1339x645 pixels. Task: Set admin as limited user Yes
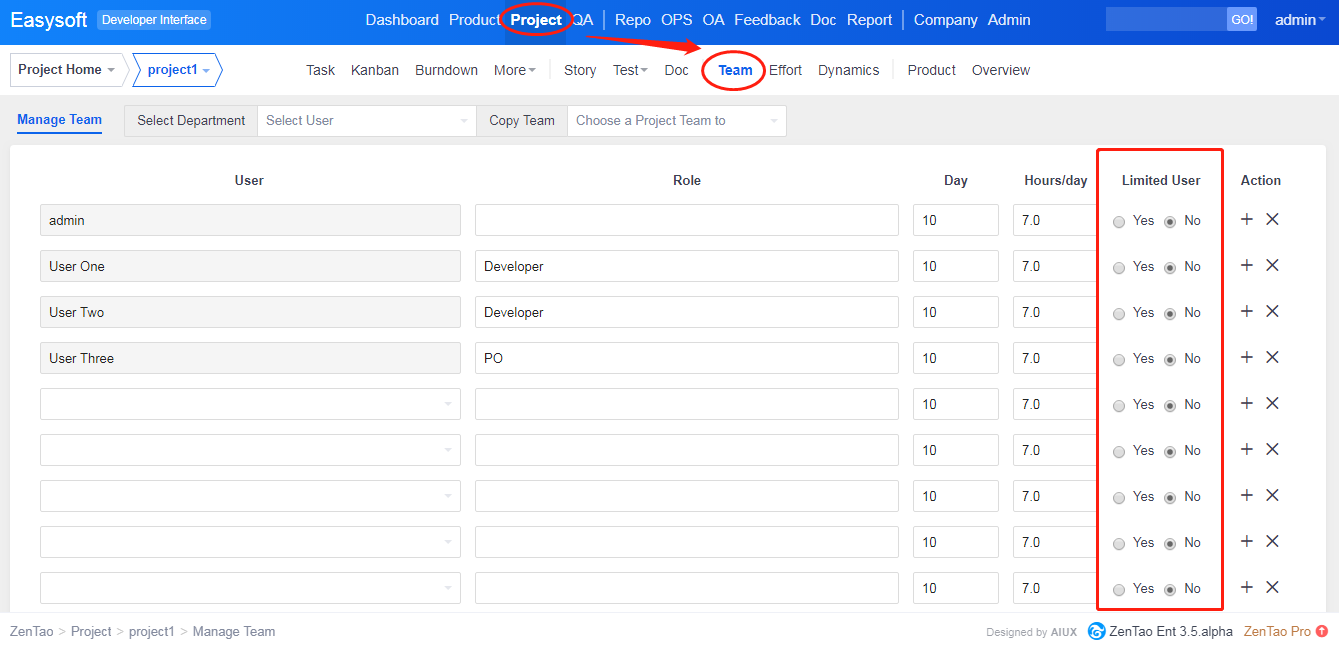(x=1119, y=222)
